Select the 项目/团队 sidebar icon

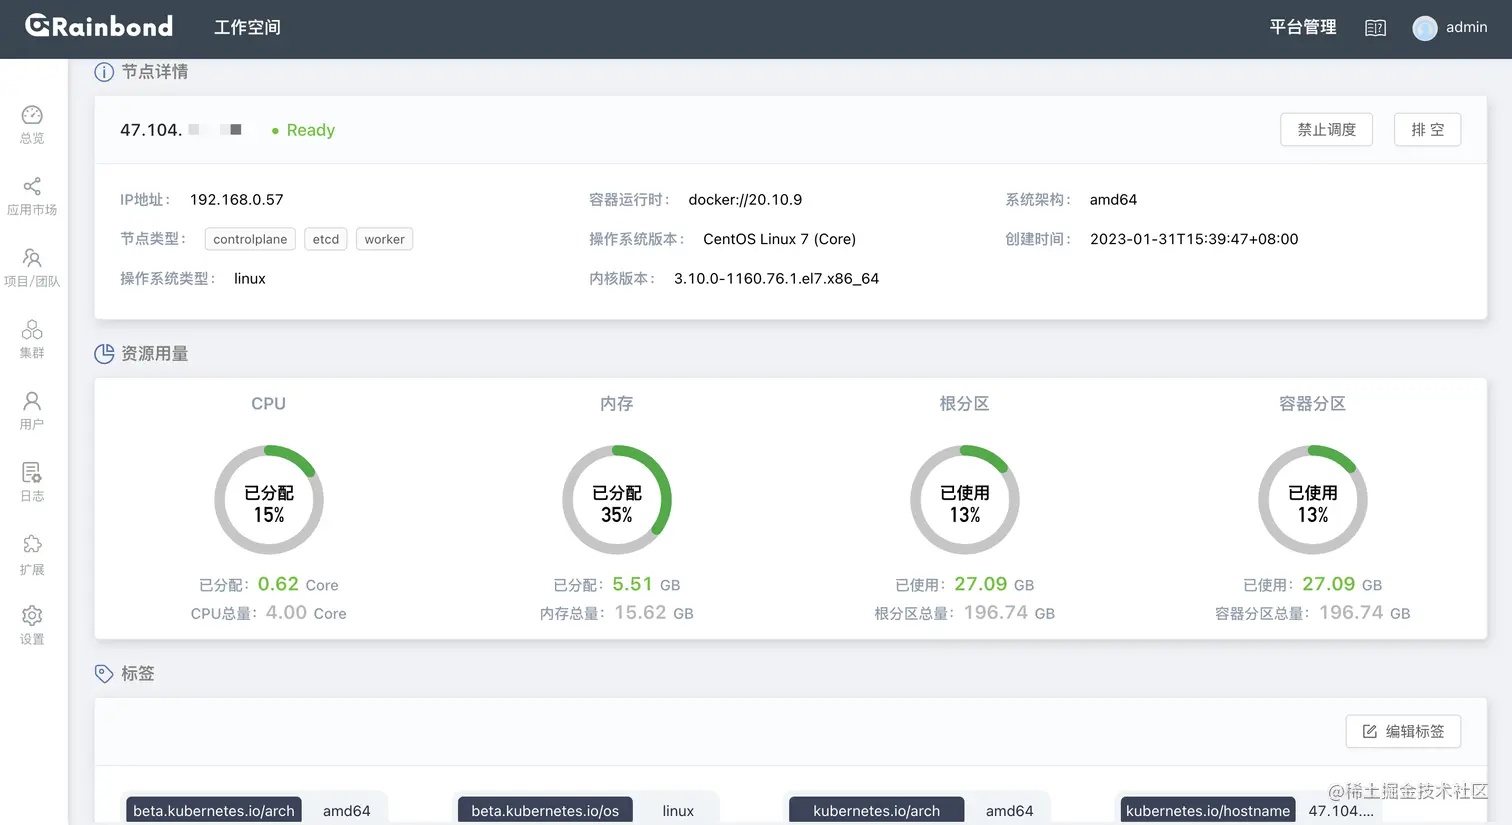(x=32, y=265)
